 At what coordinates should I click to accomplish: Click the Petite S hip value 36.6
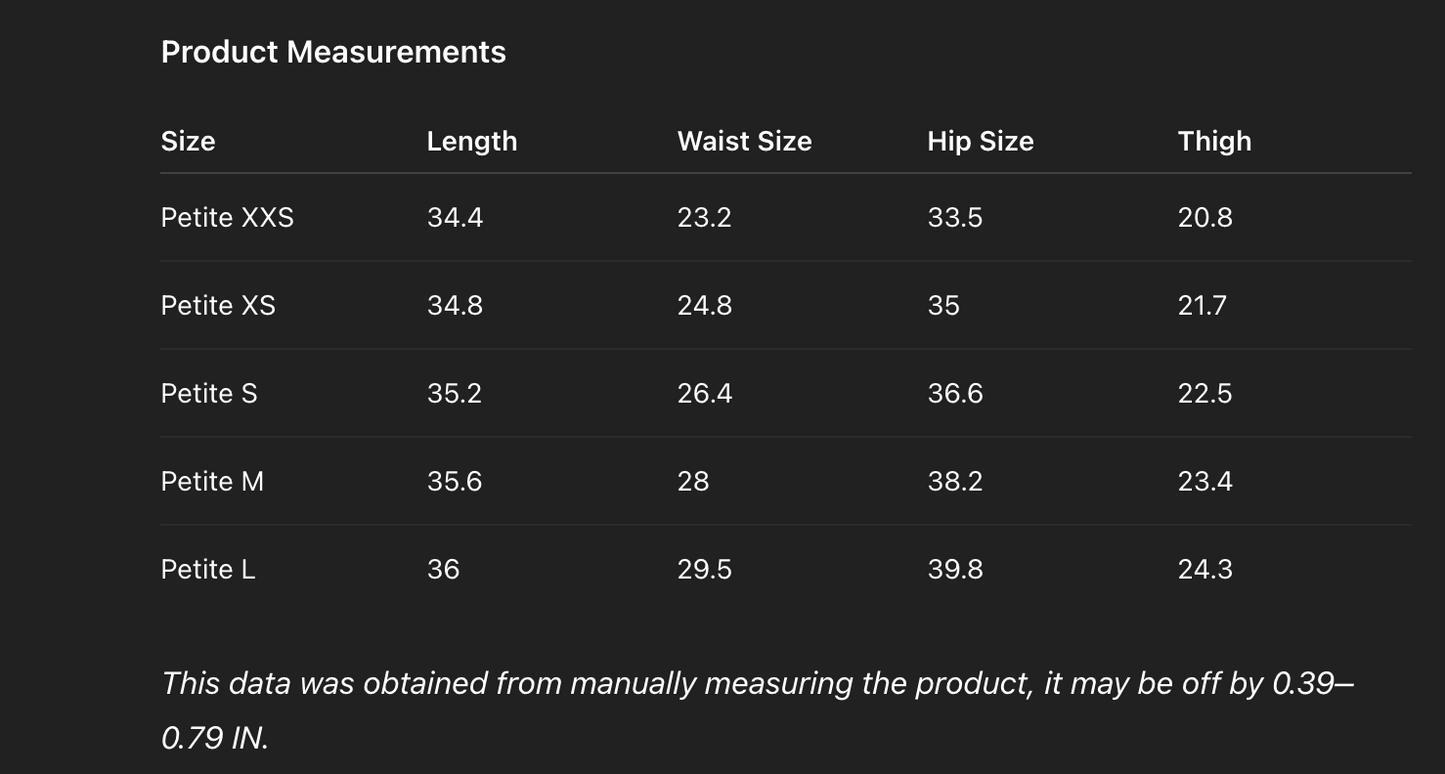point(955,393)
